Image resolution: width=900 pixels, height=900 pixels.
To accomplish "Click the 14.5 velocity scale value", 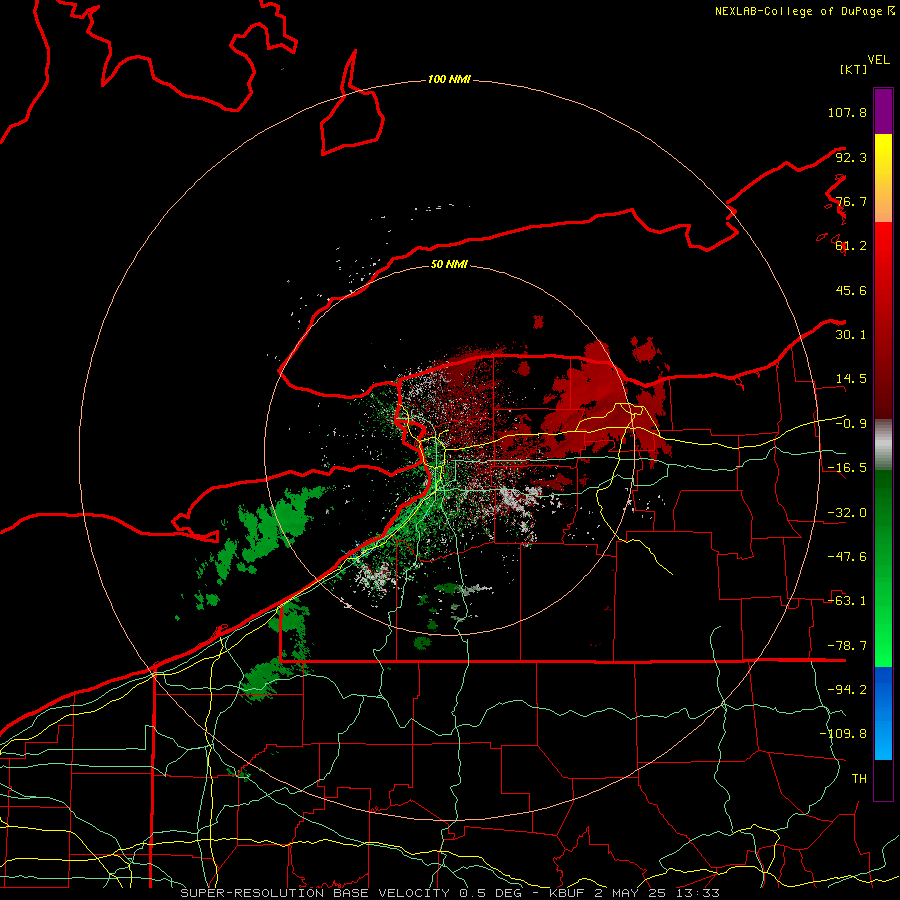I will tap(851, 379).
